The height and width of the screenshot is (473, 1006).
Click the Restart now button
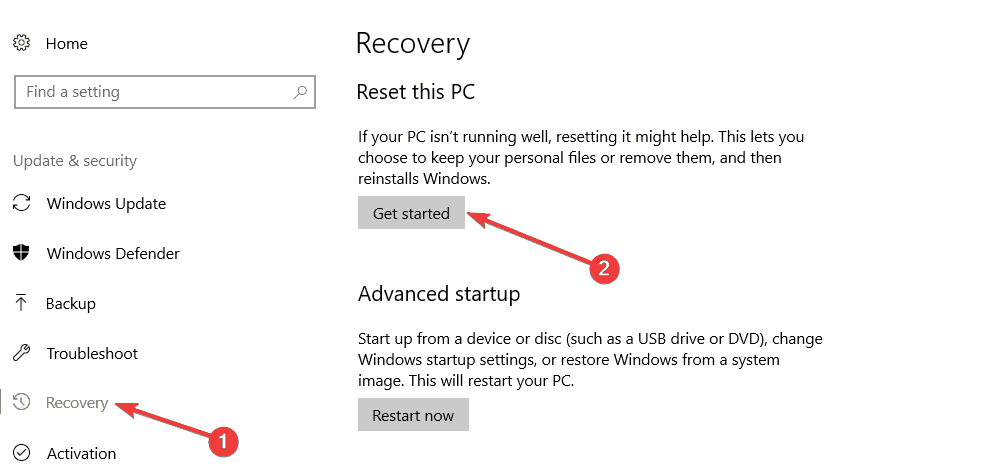(x=413, y=415)
